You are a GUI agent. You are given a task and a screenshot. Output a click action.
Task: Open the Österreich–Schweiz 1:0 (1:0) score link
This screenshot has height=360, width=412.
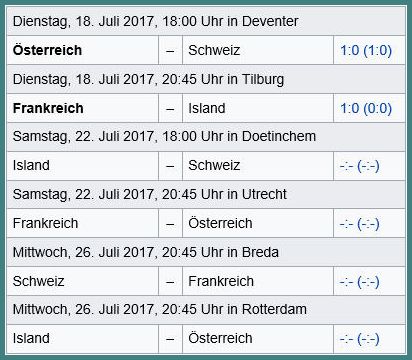click(366, 50)
